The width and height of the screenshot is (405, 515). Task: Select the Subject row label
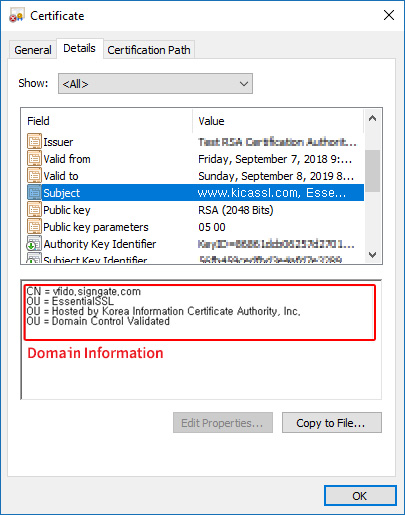coord(61,193)
